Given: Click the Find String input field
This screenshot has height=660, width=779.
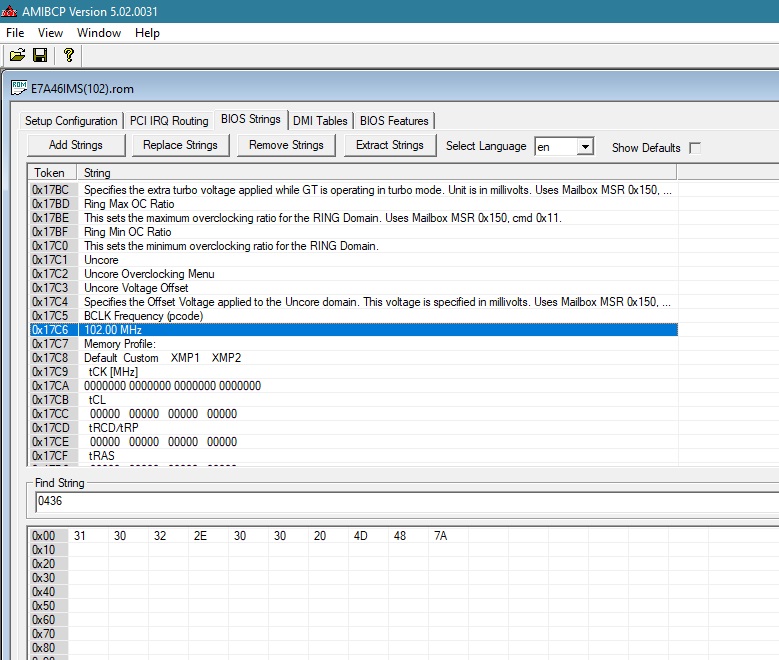Looking at the screenshot, I should tap(405, 501).
